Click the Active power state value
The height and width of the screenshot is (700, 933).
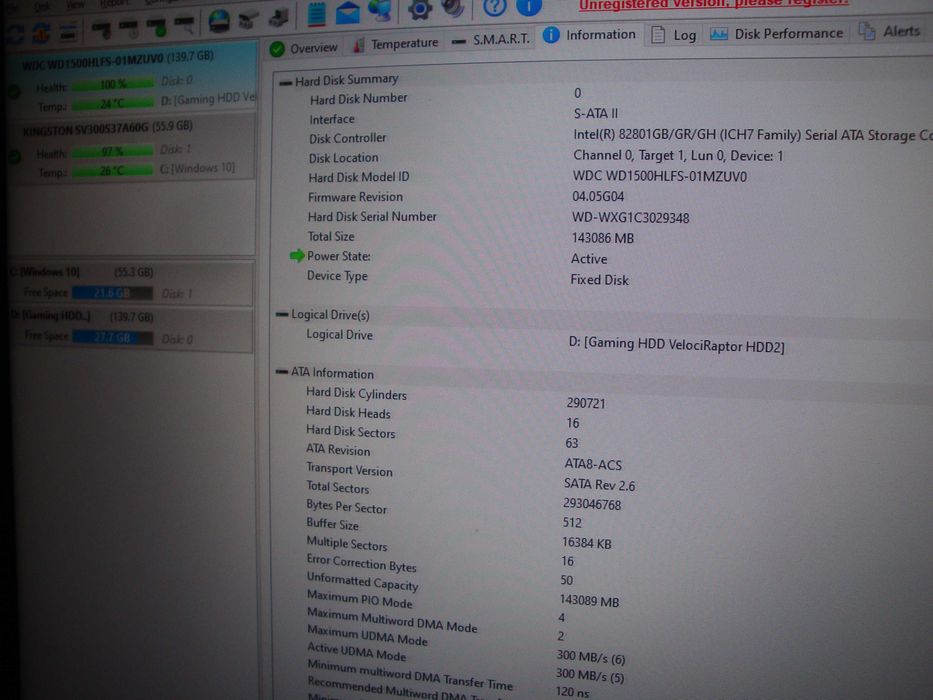(x=589, y=259)
